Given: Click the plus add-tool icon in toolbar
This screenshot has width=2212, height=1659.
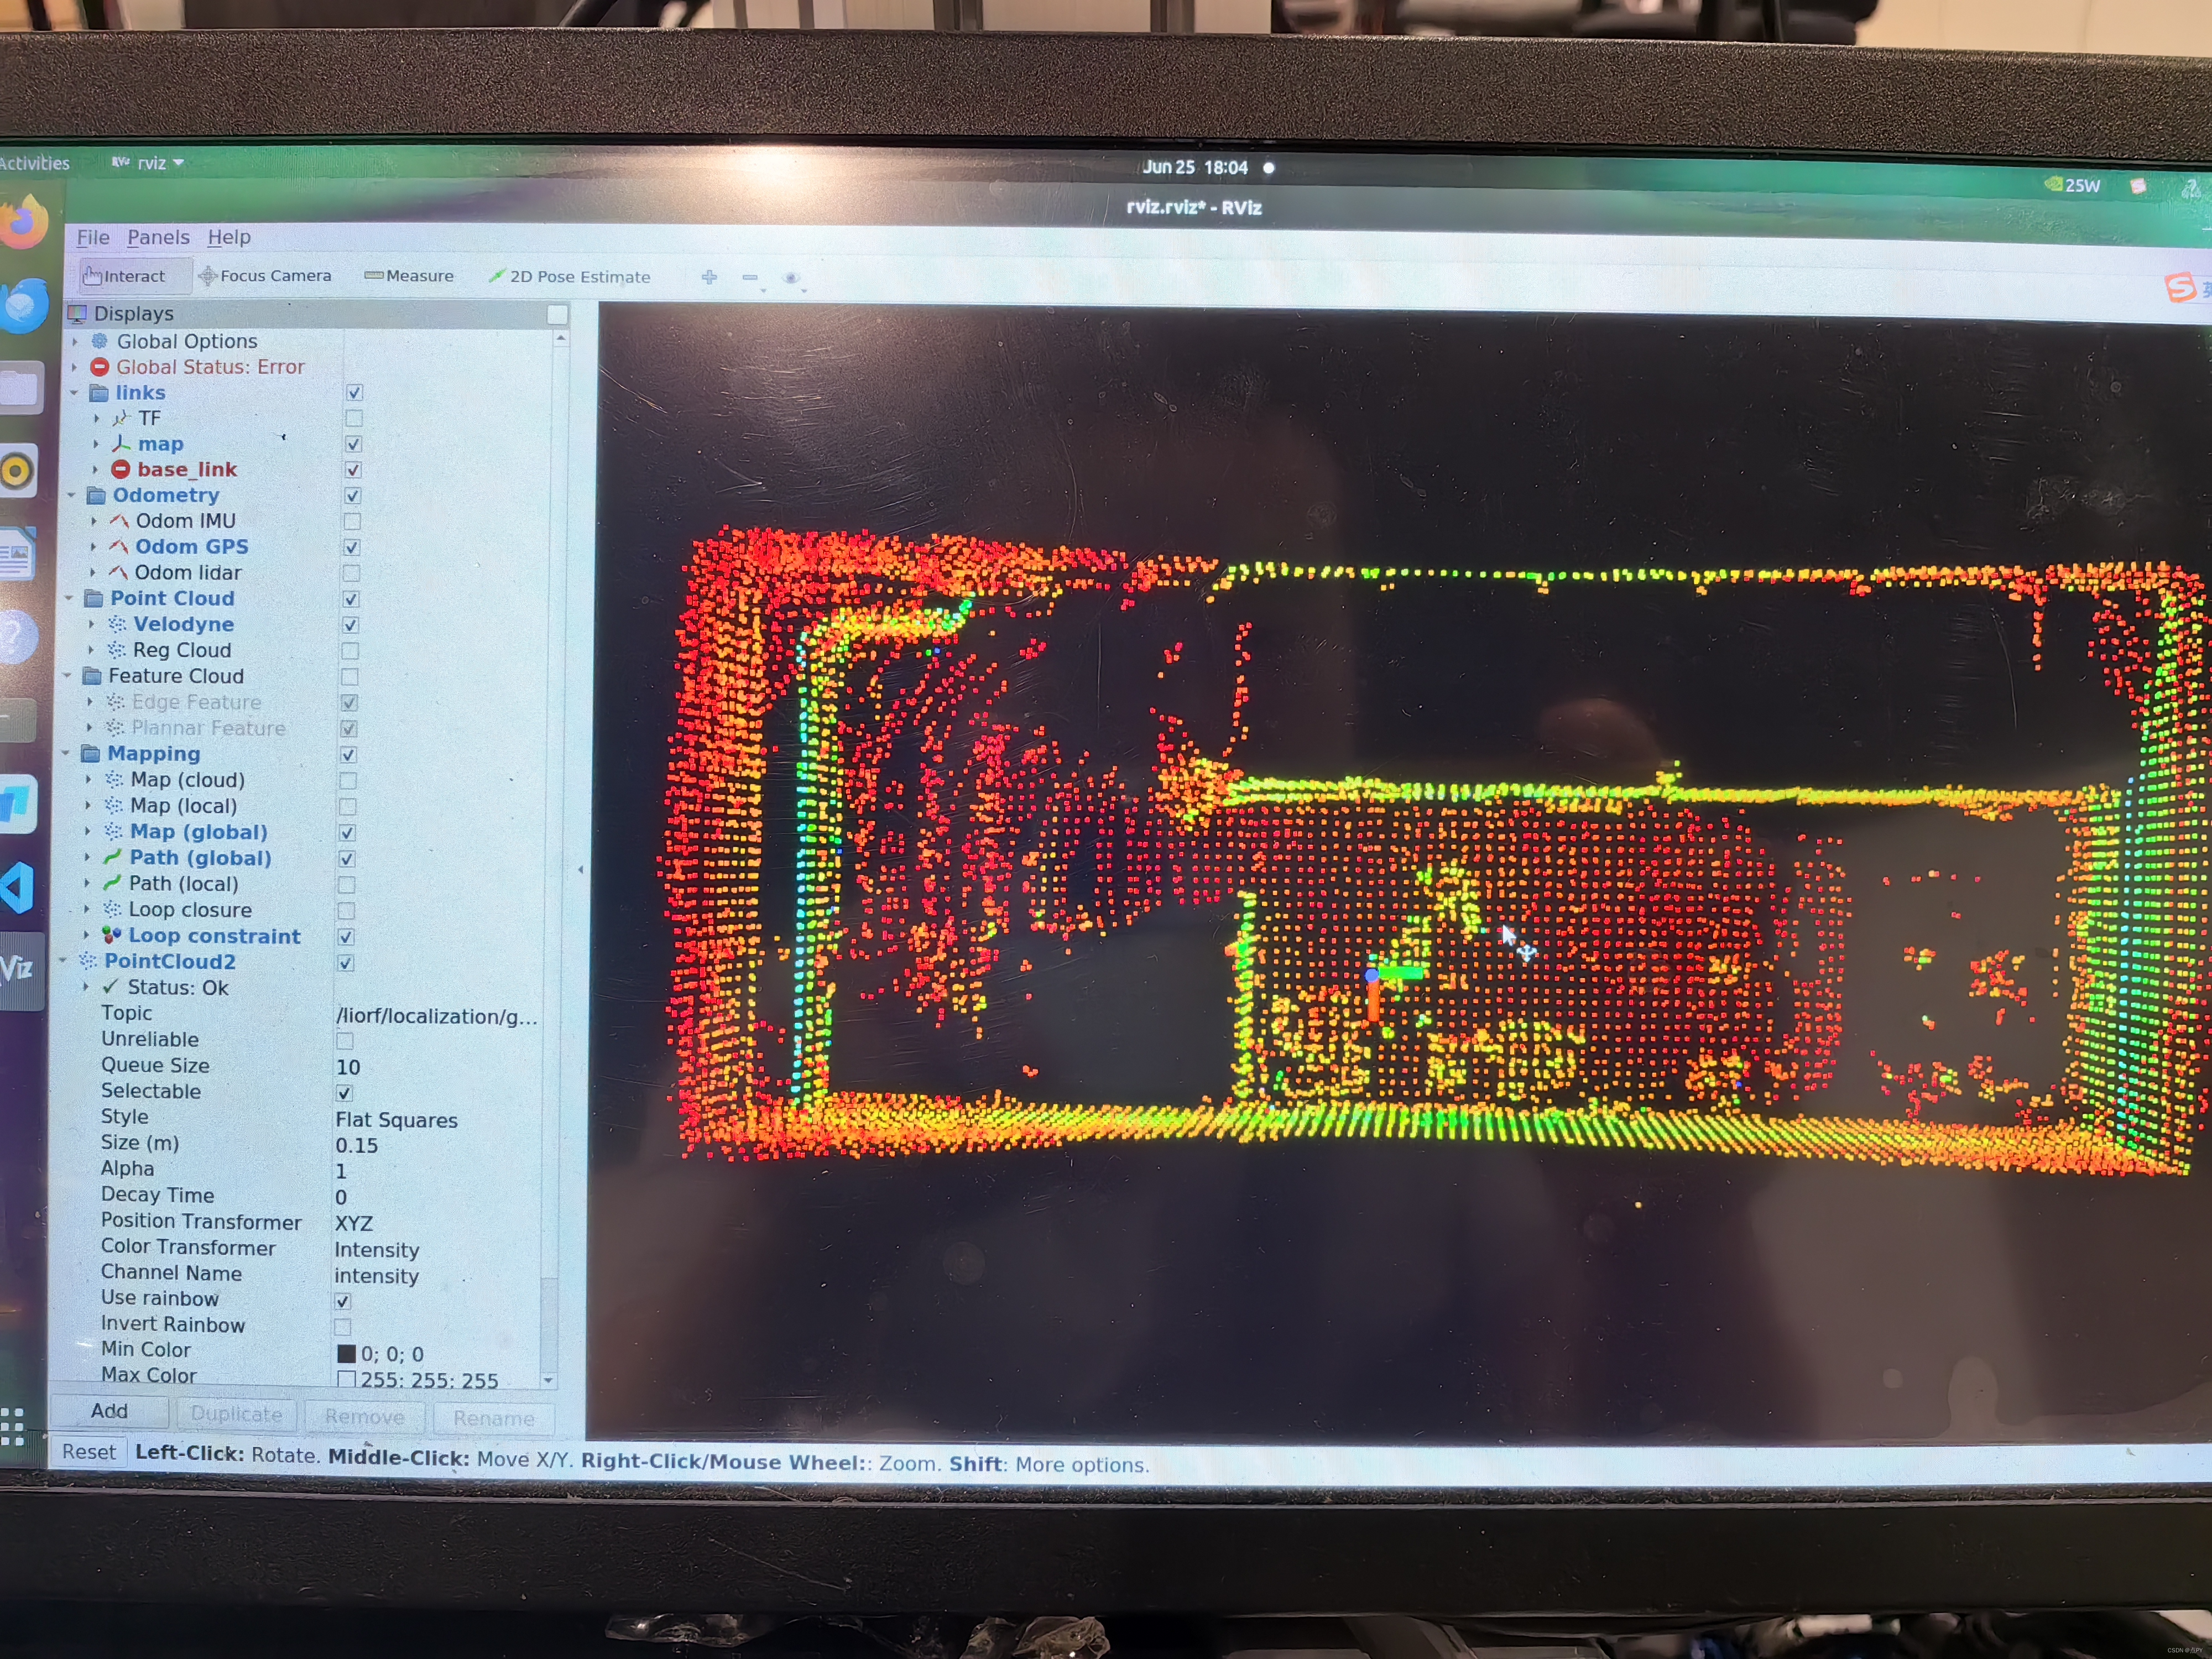Looking at the screenshot, I should tap(709, 277).
